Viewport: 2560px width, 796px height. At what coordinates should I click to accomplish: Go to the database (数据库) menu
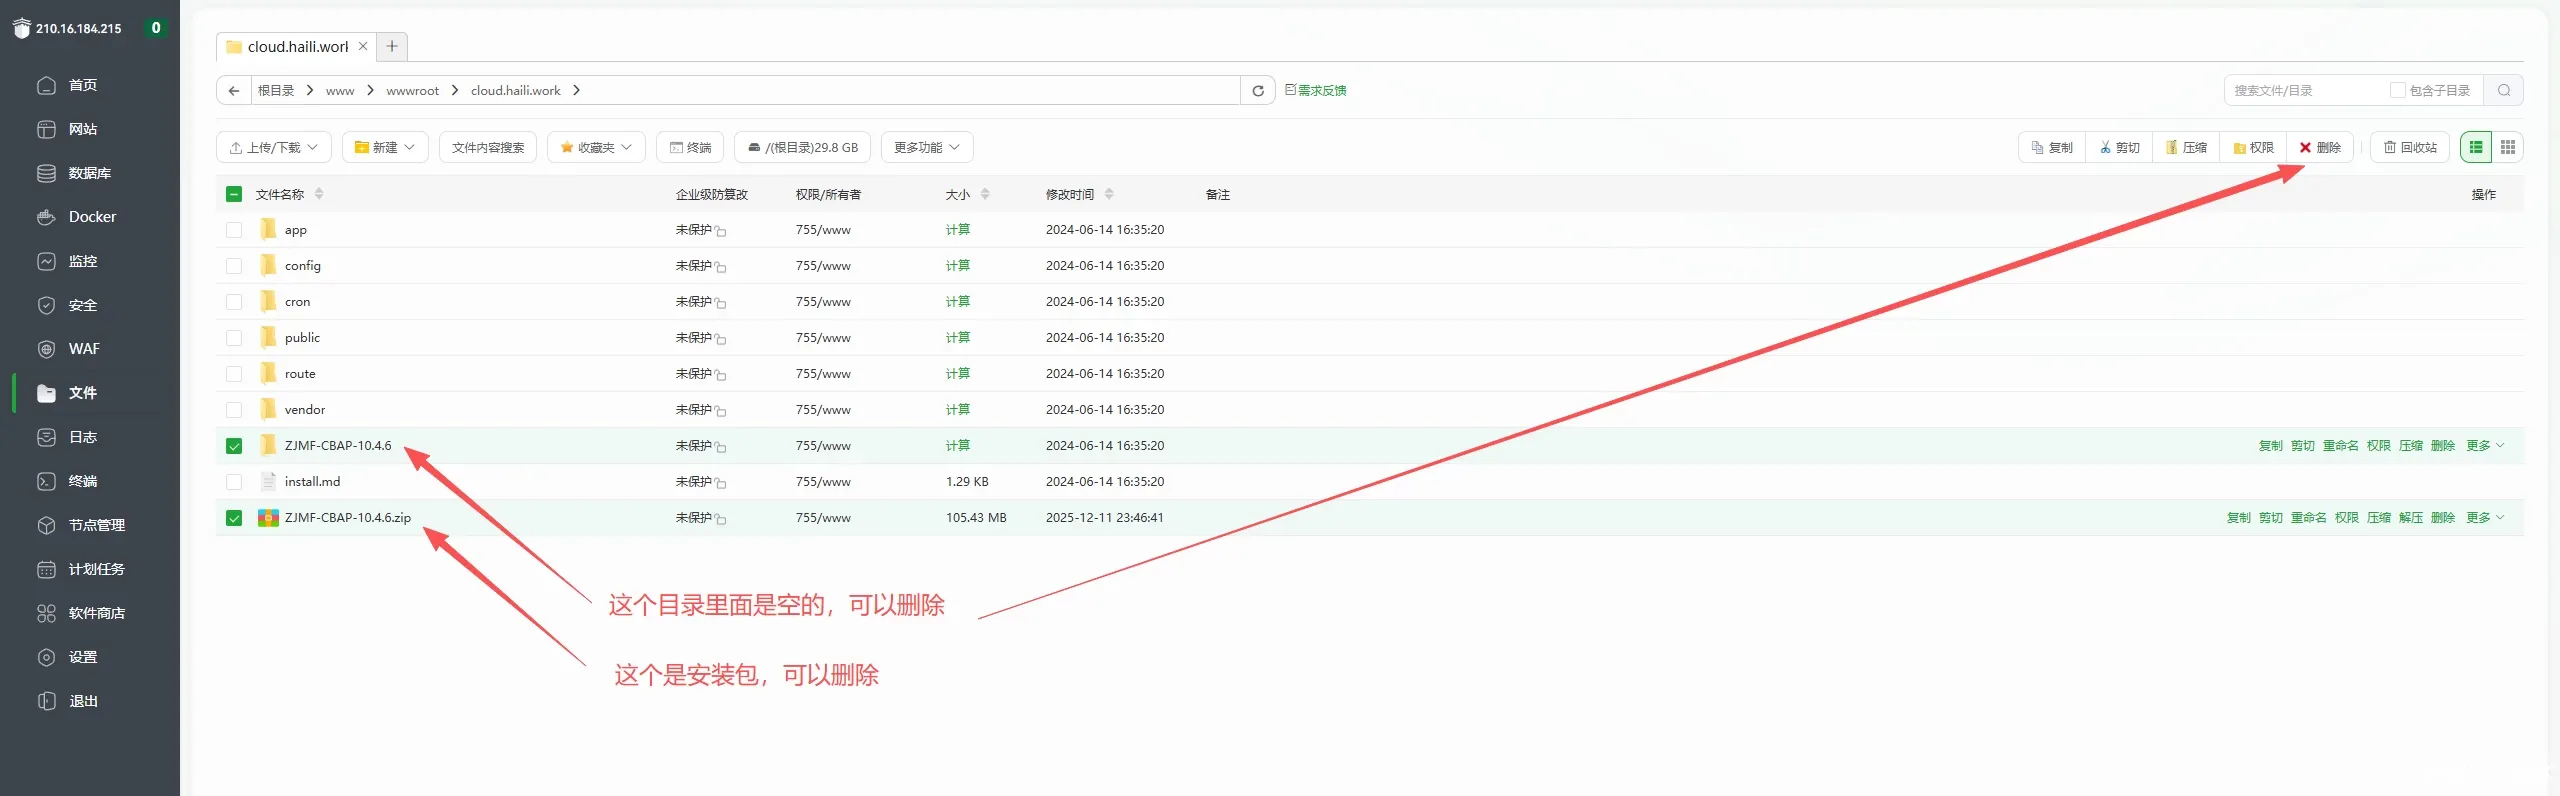point(89,173)
